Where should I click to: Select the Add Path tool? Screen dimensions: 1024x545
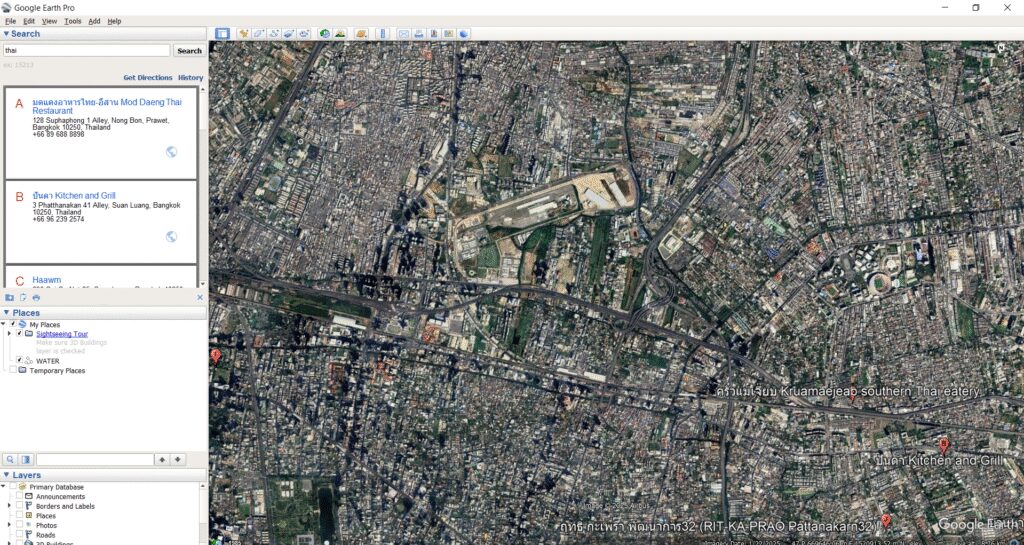274,34
